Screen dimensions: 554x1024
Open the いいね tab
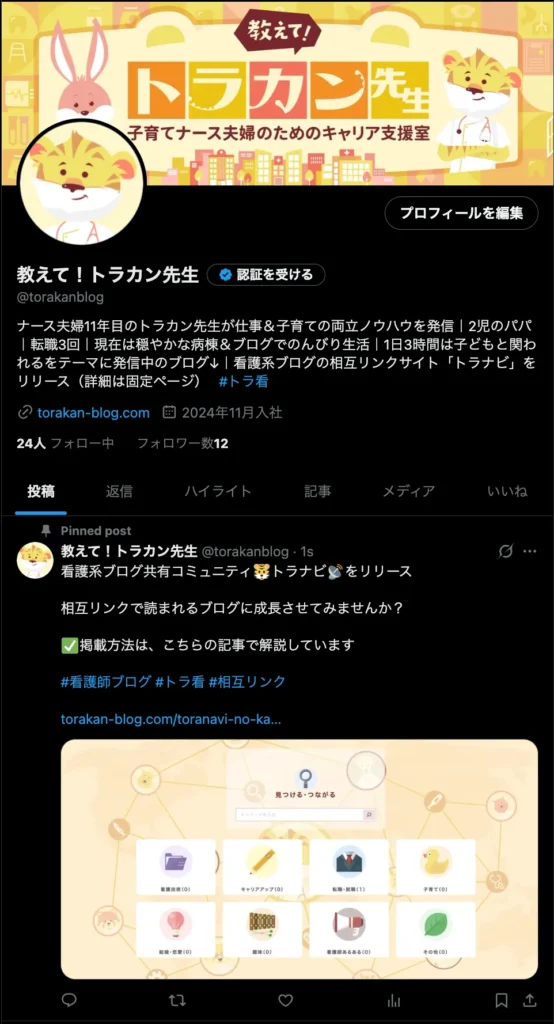[507, 492]
